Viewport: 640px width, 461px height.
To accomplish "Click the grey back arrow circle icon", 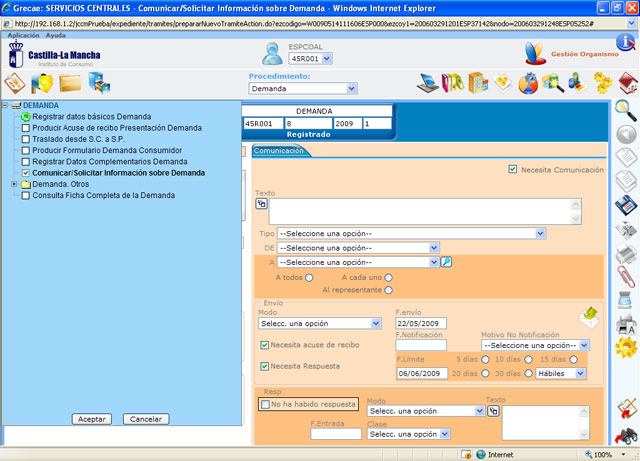I will [x=626, y=134].
